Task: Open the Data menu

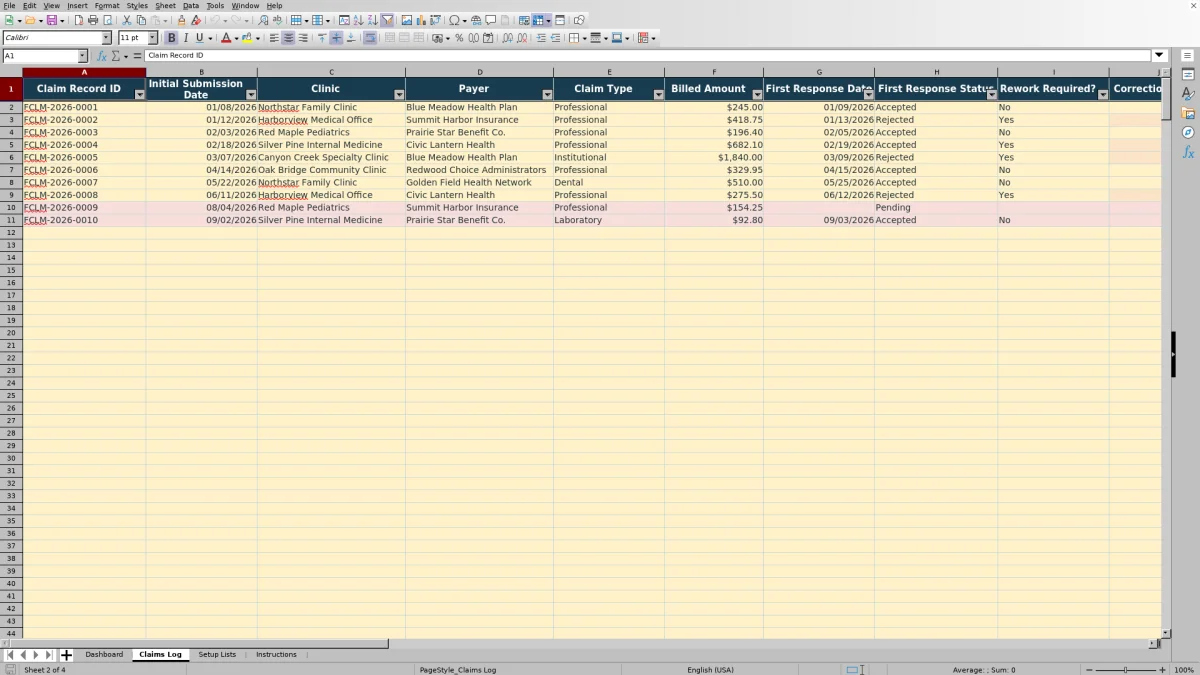Action: pos(190,6)
